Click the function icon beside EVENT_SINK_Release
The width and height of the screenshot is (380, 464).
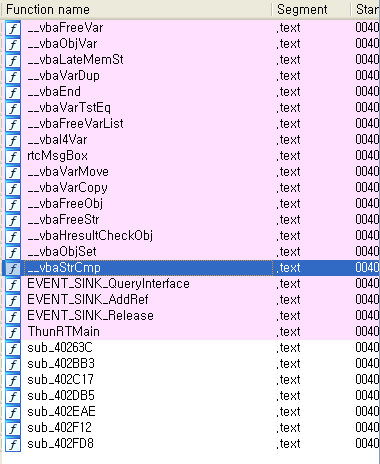[13, 316]
